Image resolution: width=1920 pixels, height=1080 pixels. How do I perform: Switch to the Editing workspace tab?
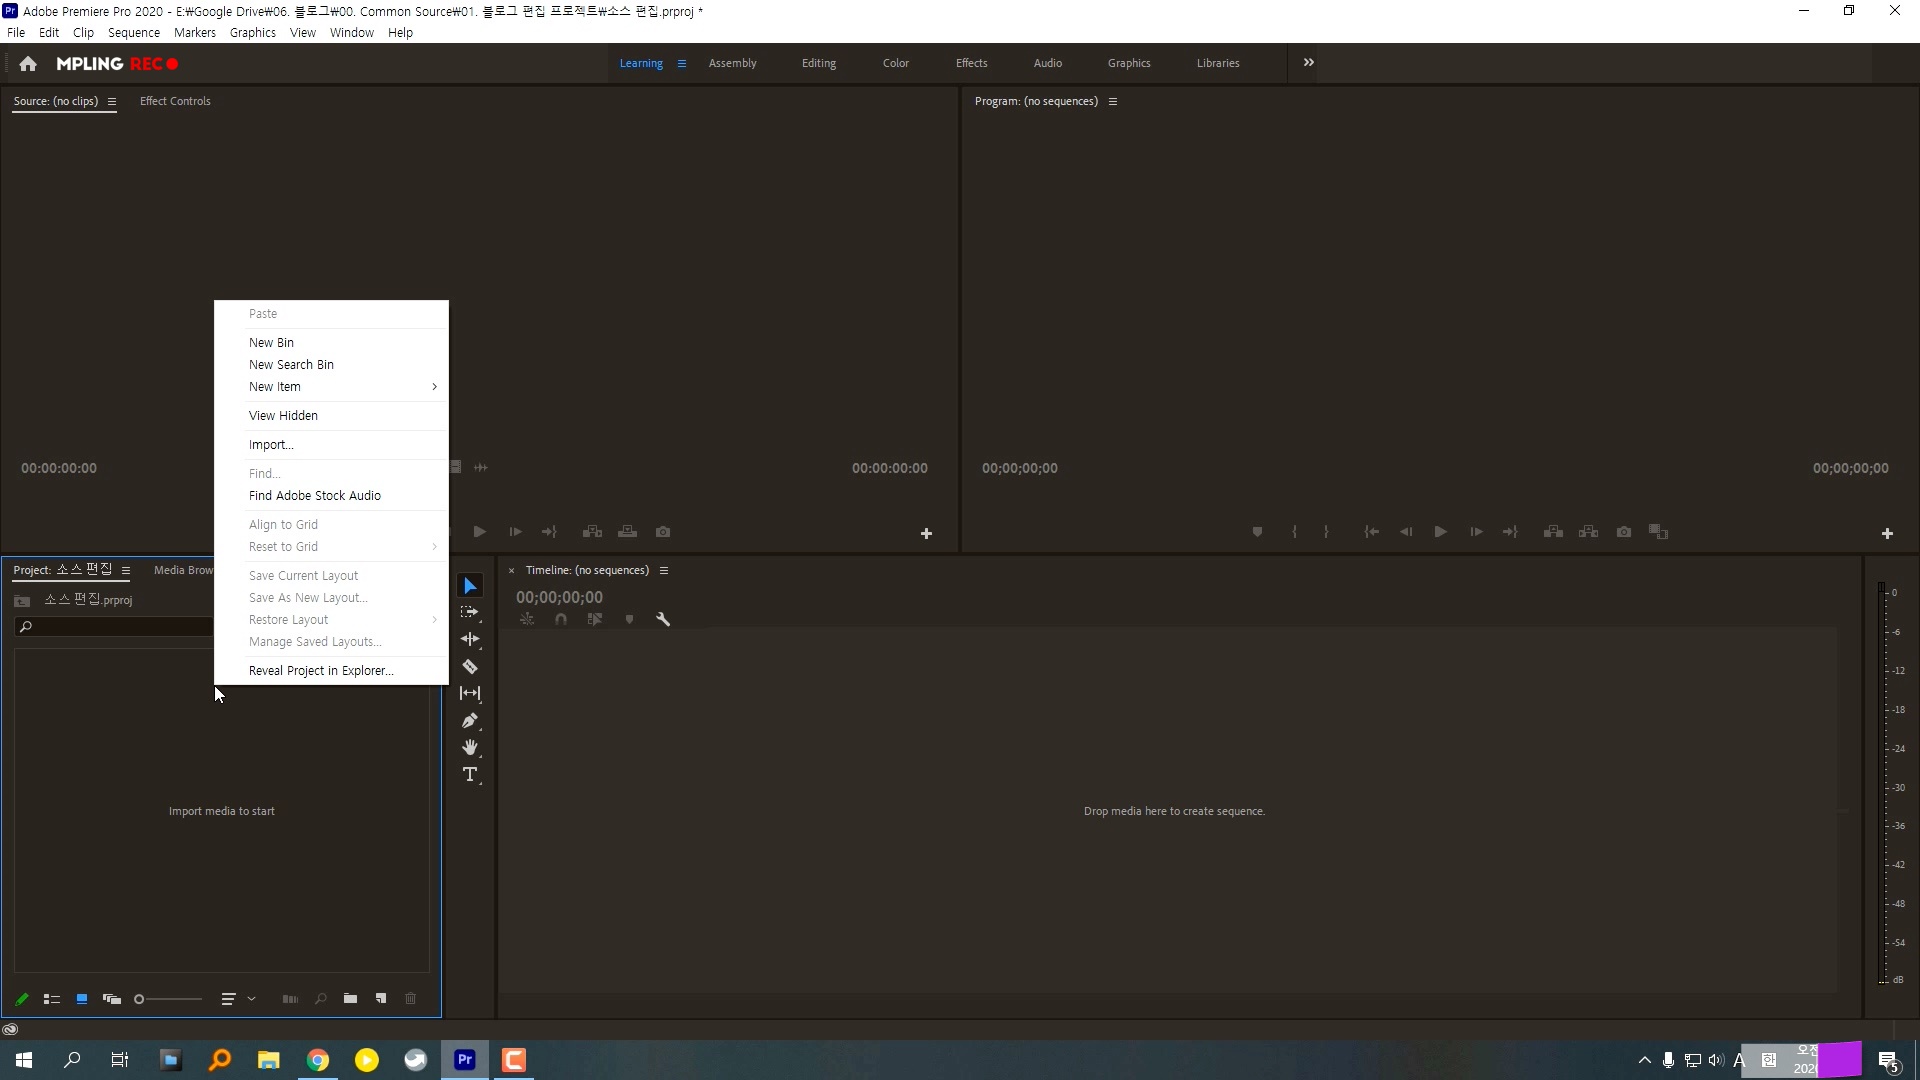[818, 63]
